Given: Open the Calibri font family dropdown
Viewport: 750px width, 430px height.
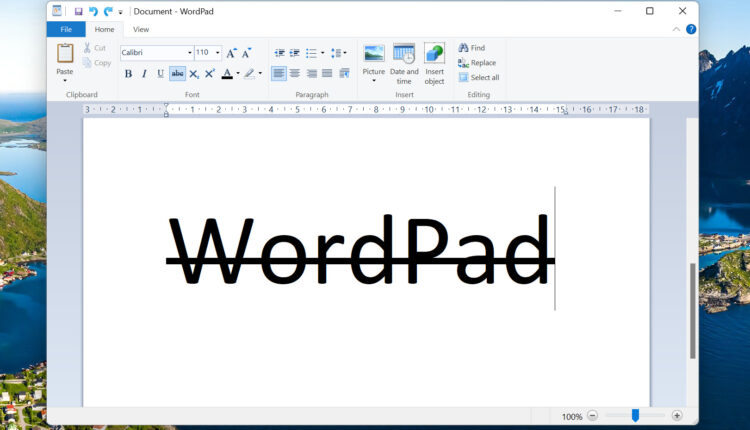Looking at the screenshot, I should [x=189, y=53].
